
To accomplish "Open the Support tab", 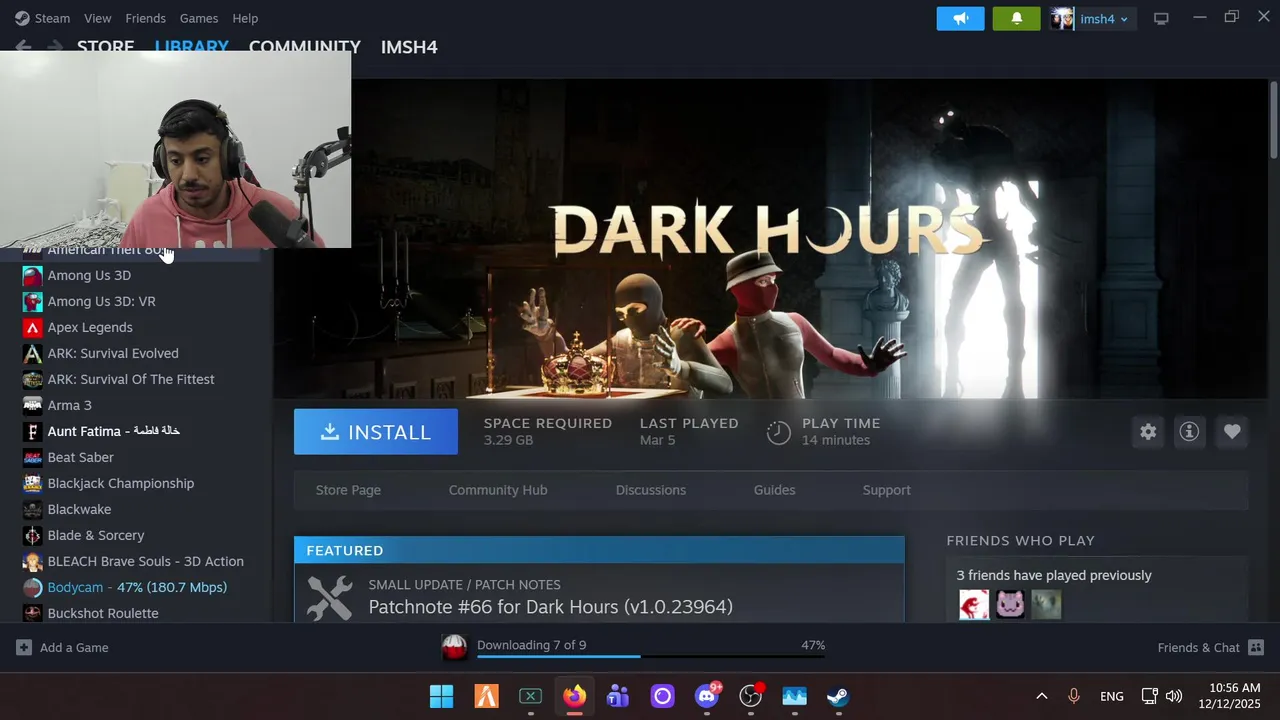I will point(886,490).
